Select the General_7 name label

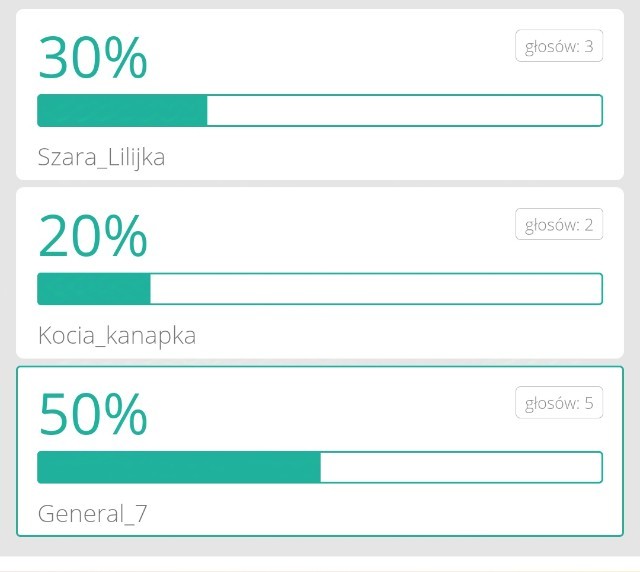tap(92, 514)
